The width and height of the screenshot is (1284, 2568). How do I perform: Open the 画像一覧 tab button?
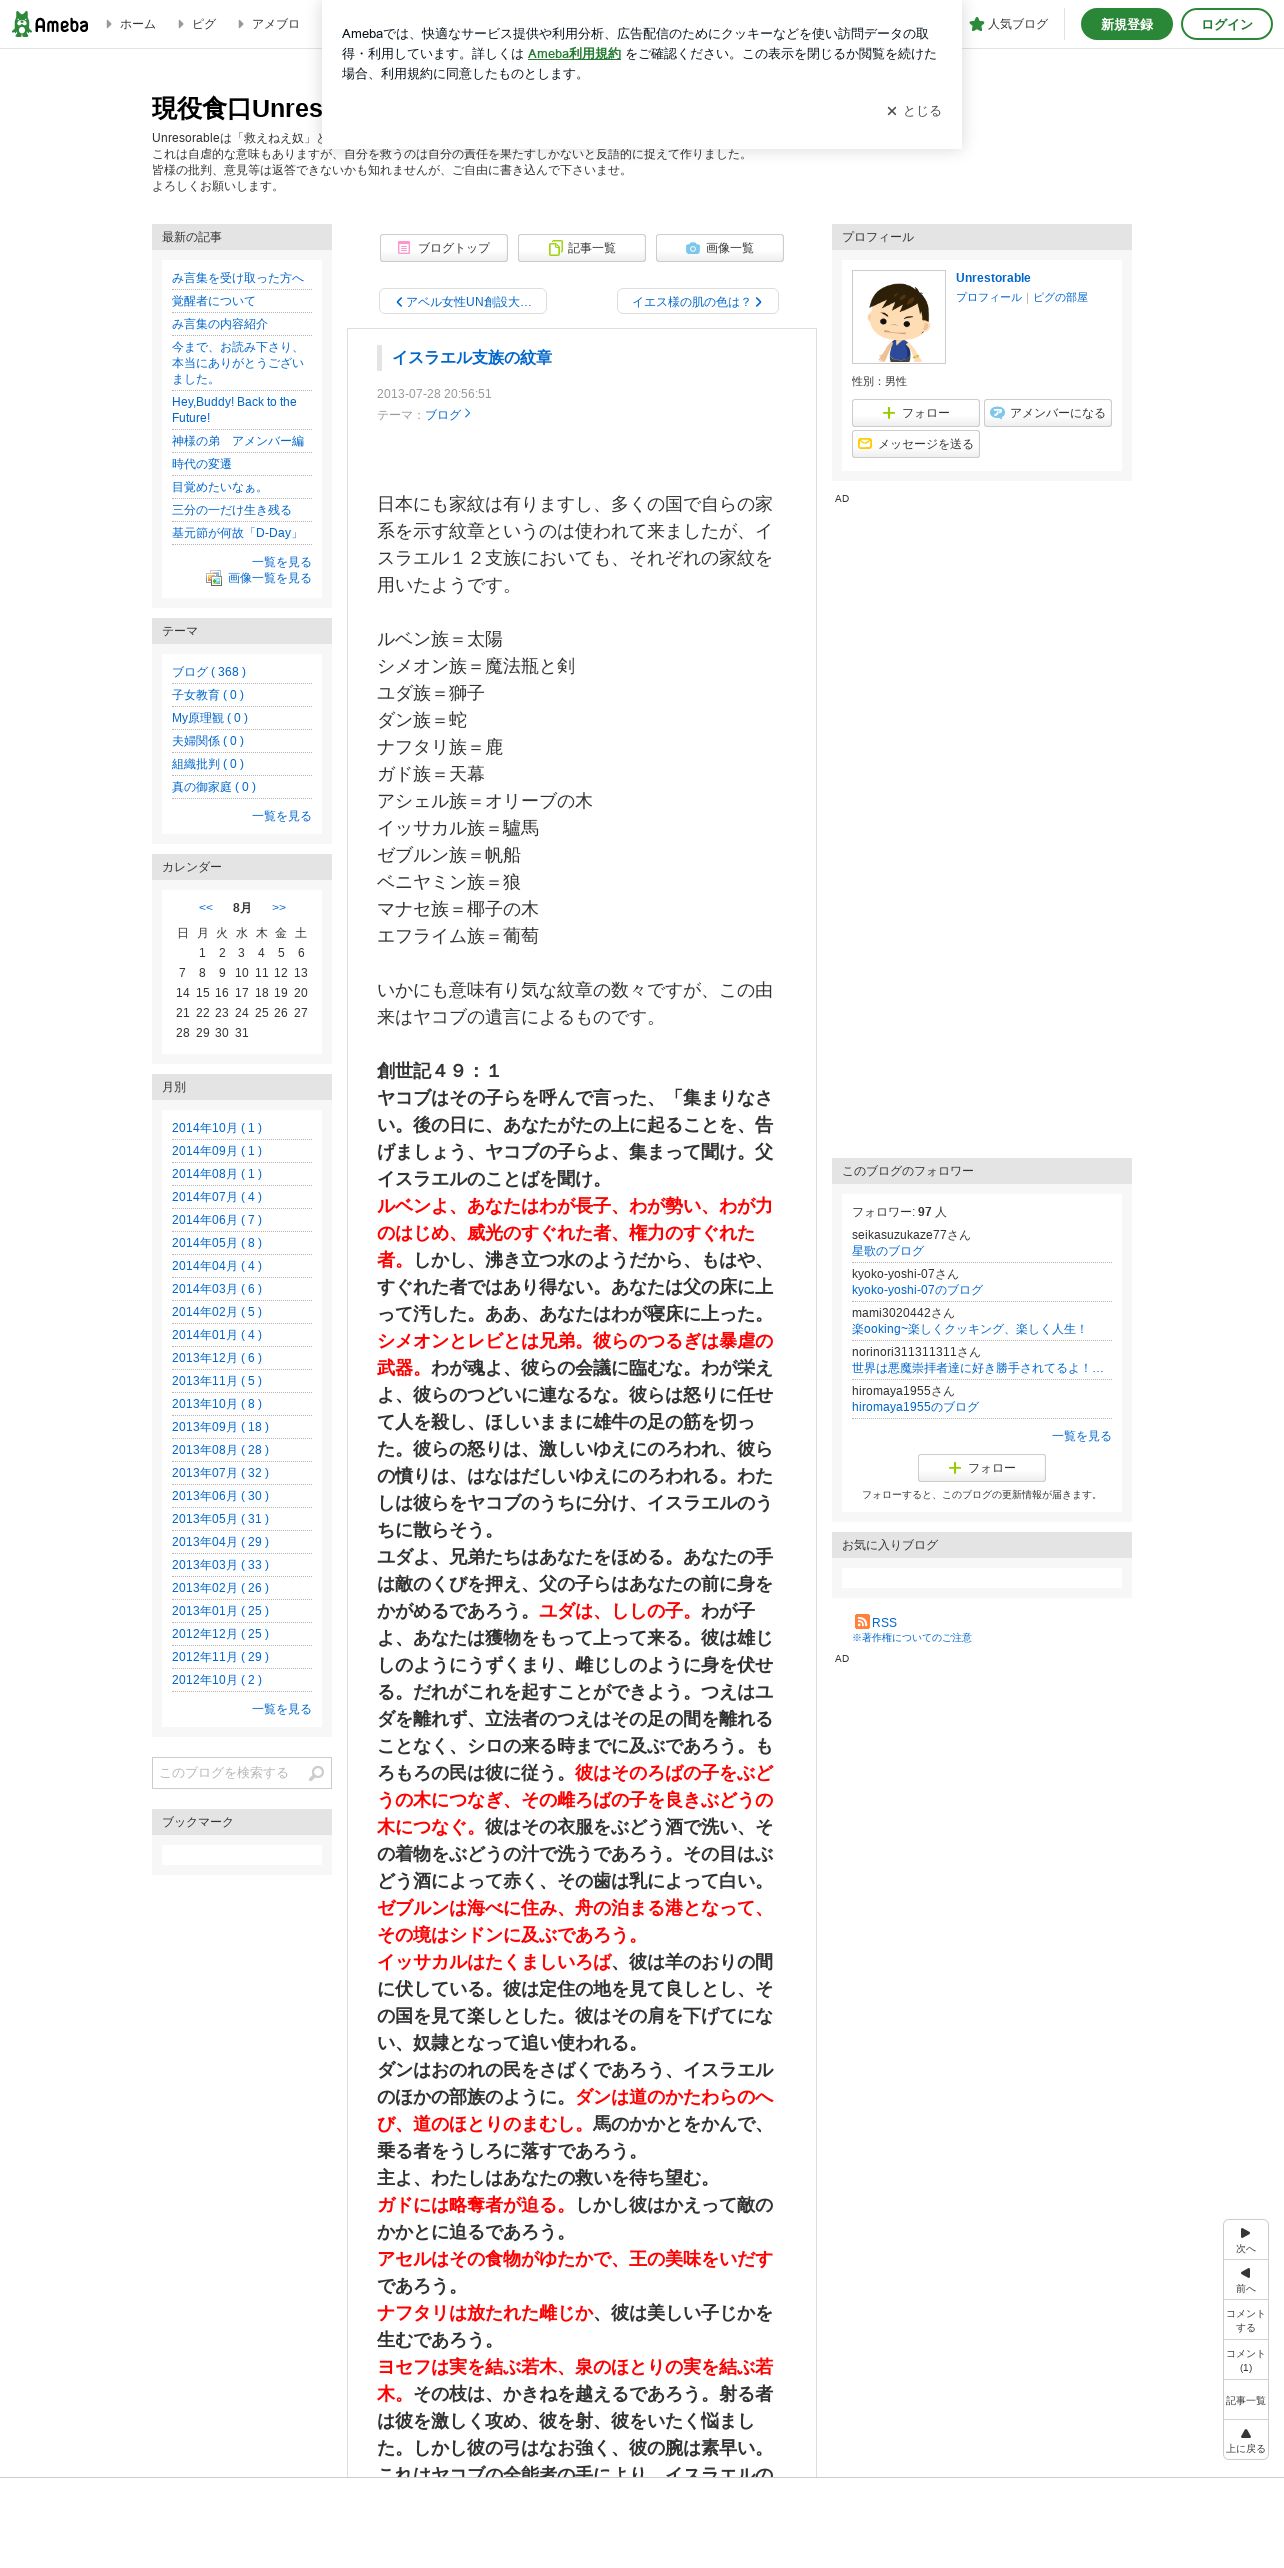point(720,248)
